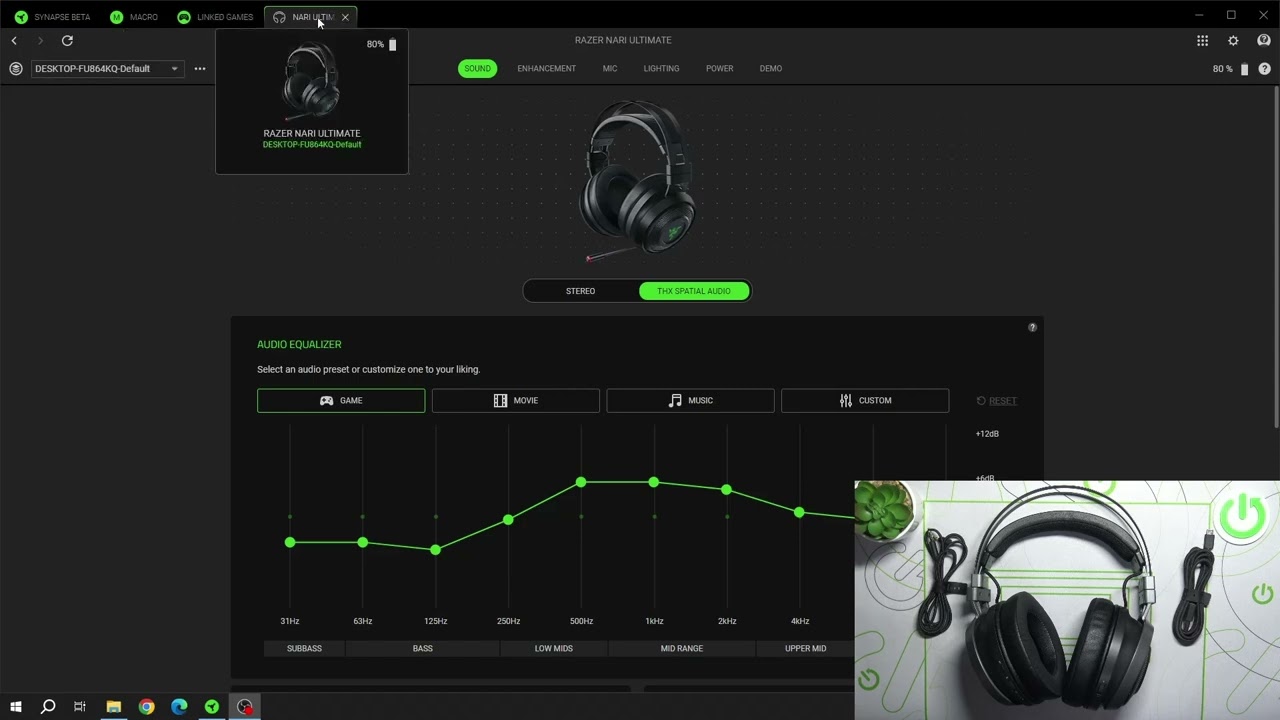Click the SUBBASS range label

tap(304, 649)
